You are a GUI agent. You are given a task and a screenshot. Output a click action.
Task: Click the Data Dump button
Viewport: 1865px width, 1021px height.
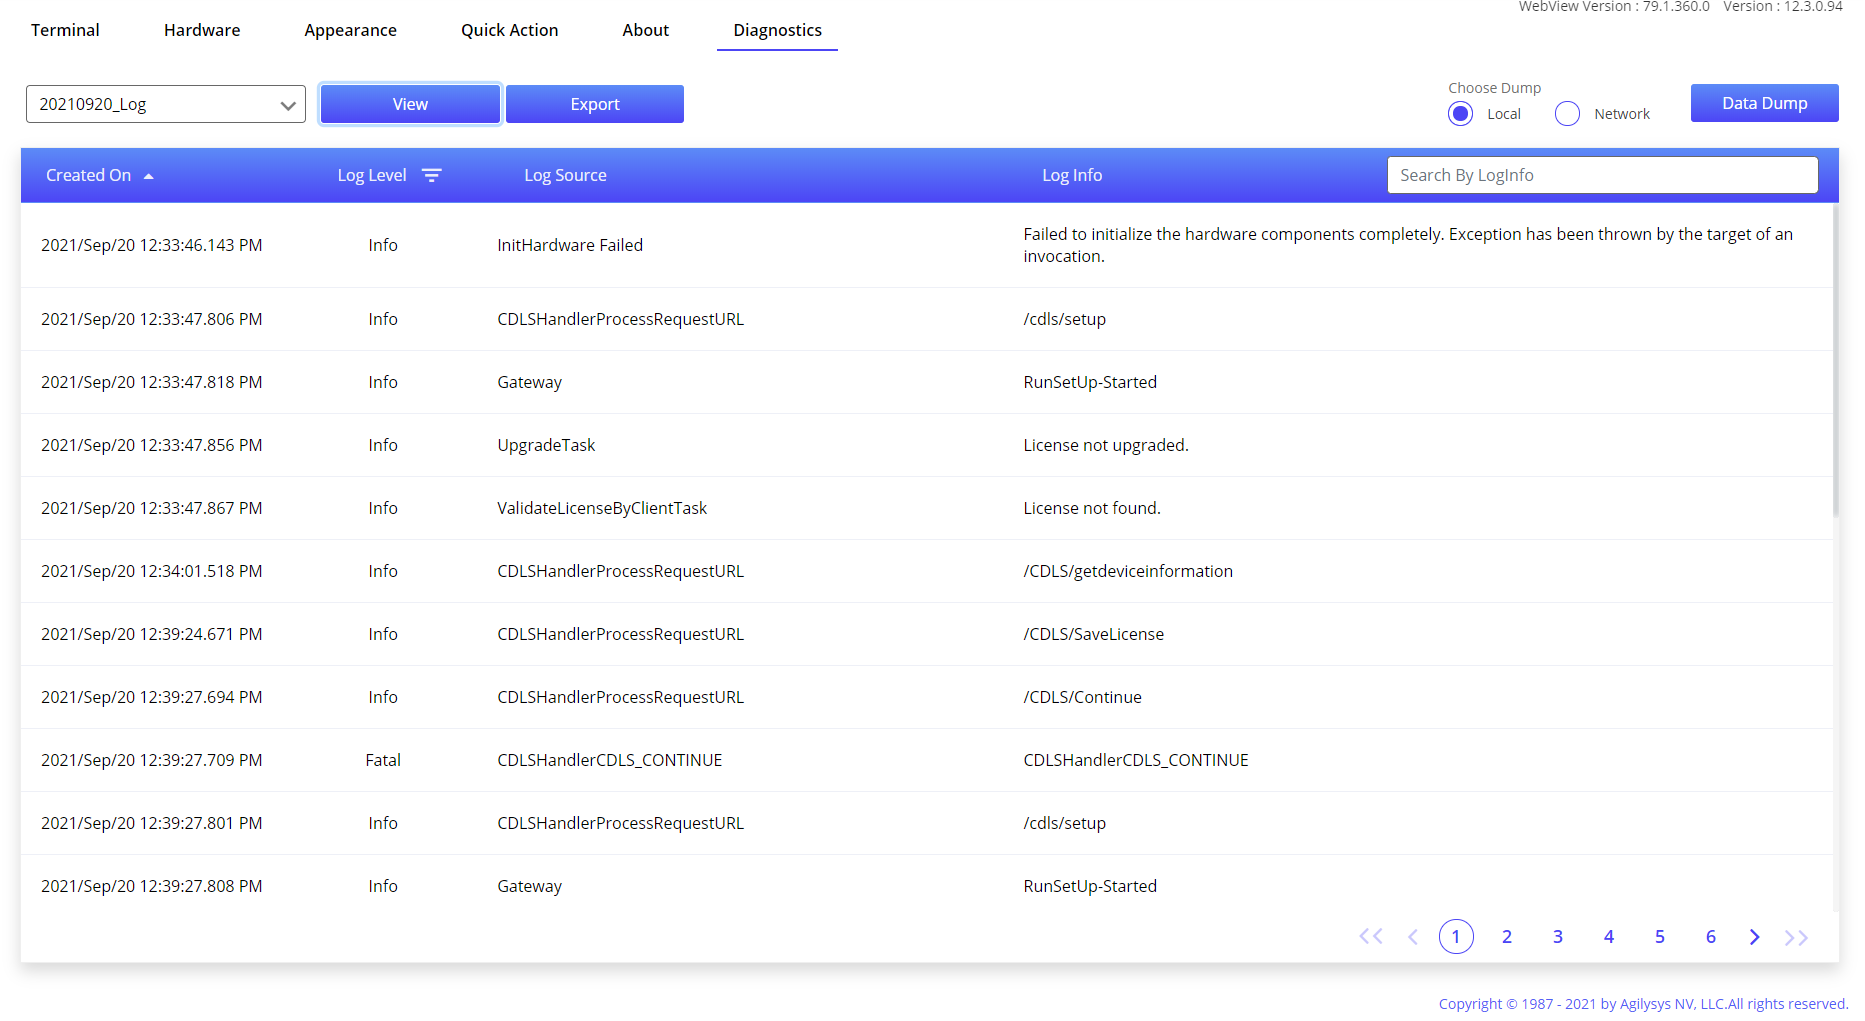tap(1765, 103)
